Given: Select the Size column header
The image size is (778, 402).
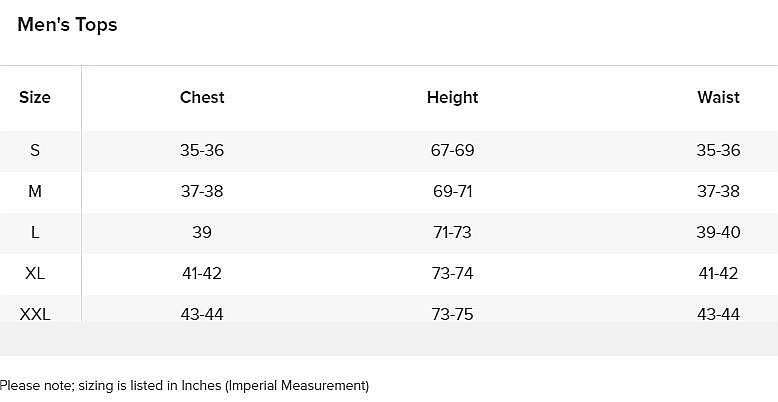Looking at the screenshot, I should (35, 97).
